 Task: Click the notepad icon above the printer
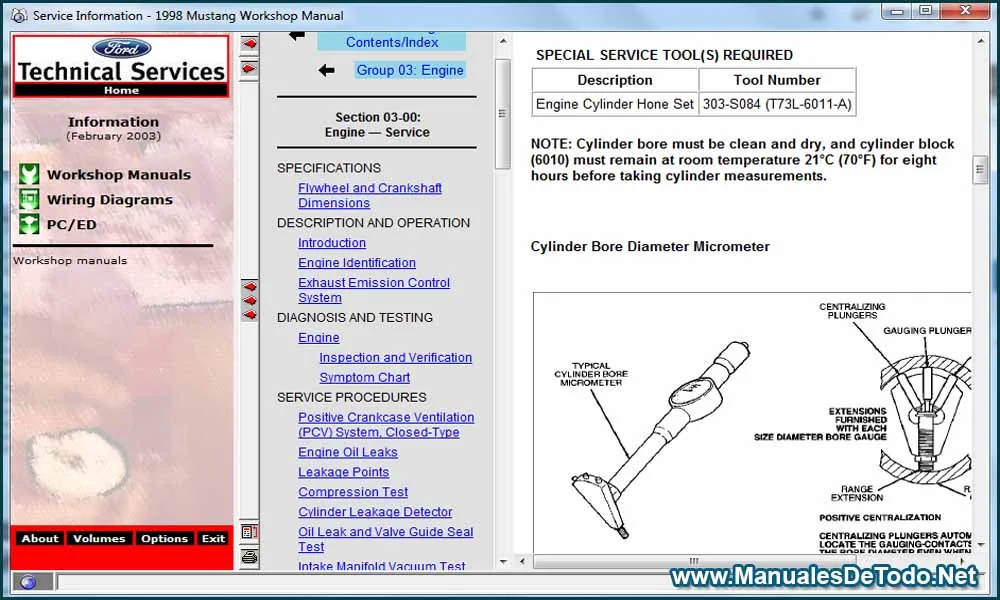249,532
